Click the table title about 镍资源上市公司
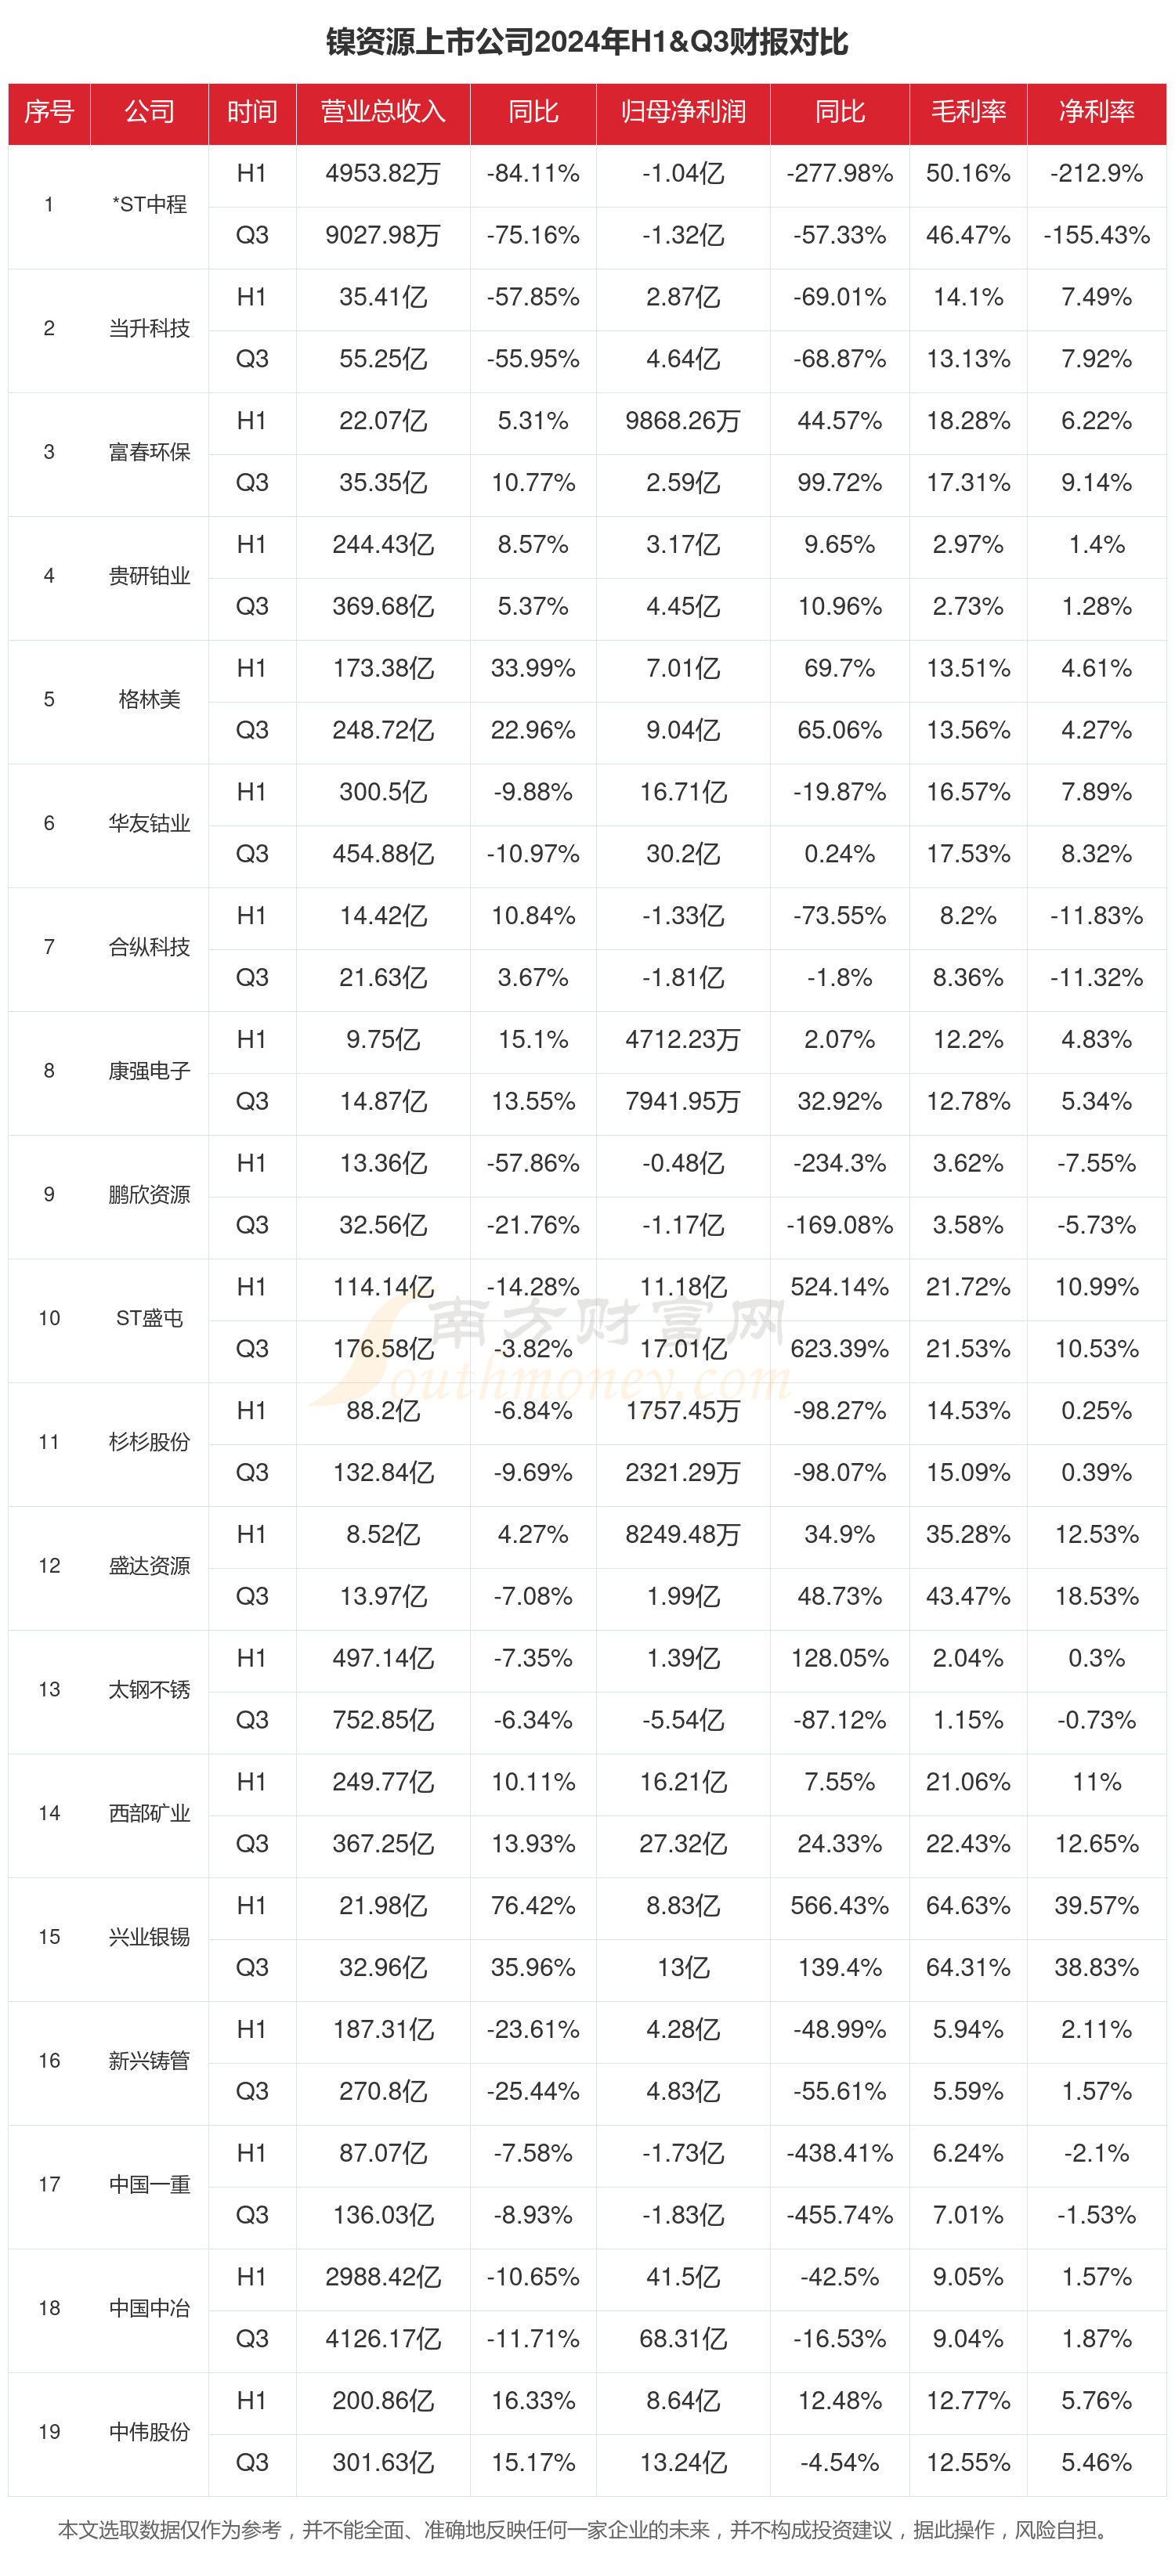Viewport: 1175px width, 2576px height. tap(587, 42)
